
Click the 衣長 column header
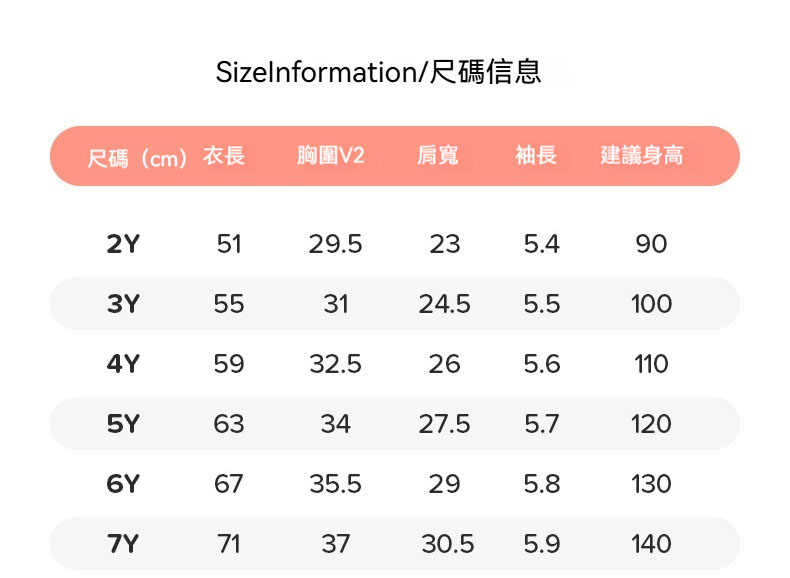(x=224, y=156)
